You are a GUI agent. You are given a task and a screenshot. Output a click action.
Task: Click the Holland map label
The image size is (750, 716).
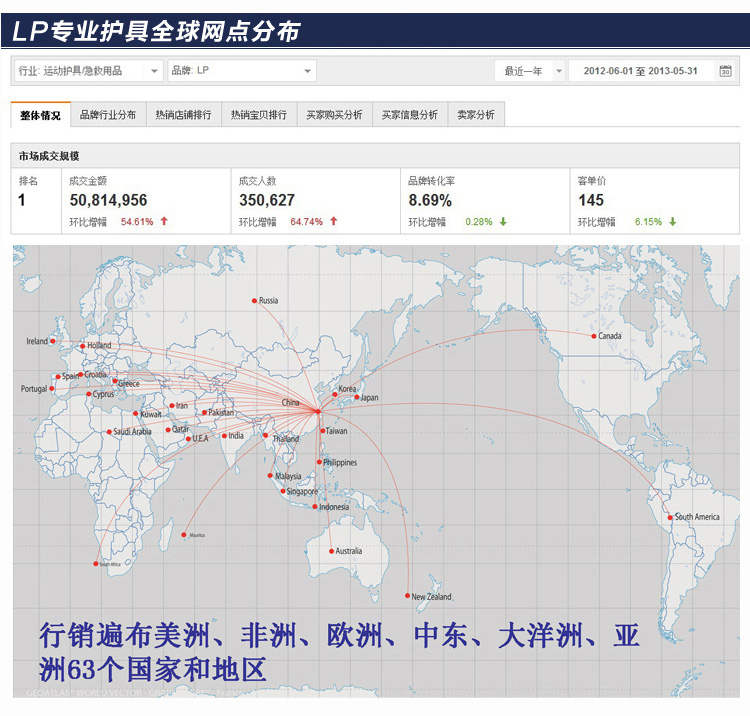(99, 345)
